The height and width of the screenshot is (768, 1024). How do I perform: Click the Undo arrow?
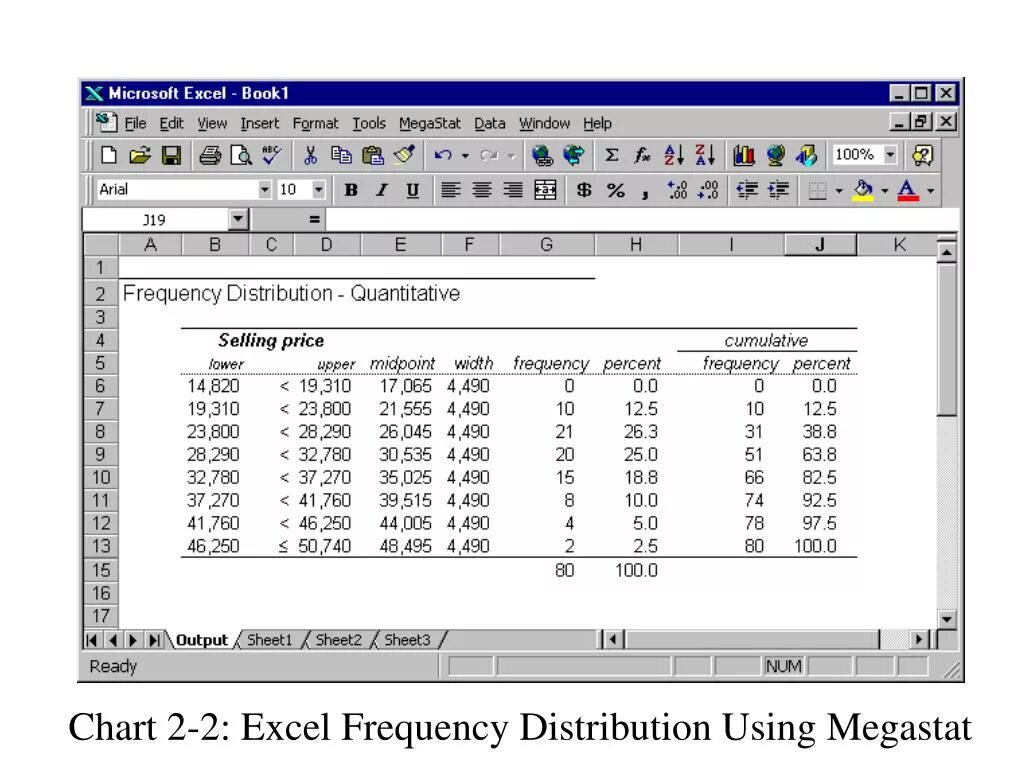pyautogui.click(x=443, y=155)
